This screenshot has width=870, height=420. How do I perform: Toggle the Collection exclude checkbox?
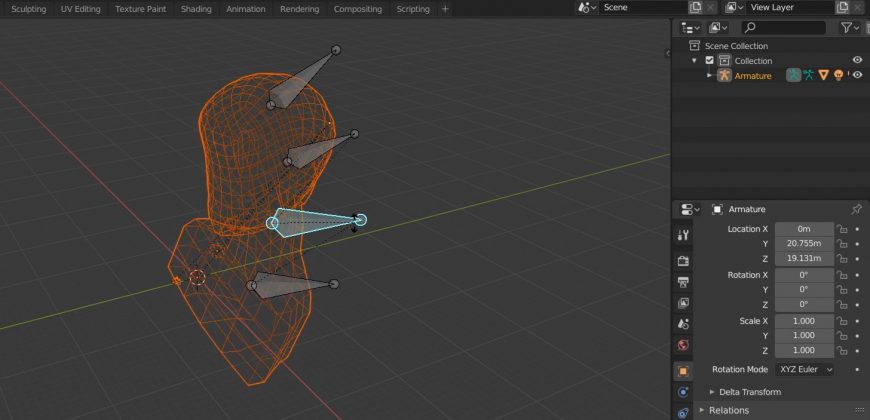(x=709, y=60)
